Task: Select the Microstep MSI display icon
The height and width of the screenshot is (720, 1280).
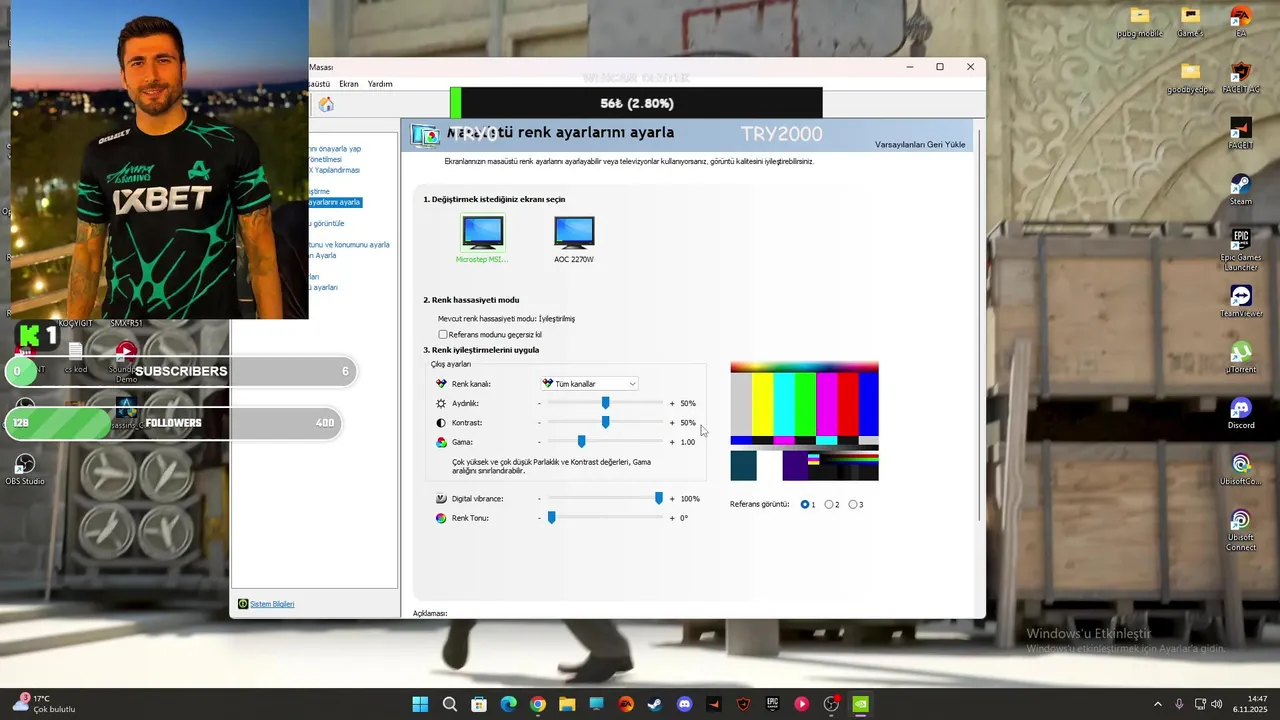Action: [483, 233]
